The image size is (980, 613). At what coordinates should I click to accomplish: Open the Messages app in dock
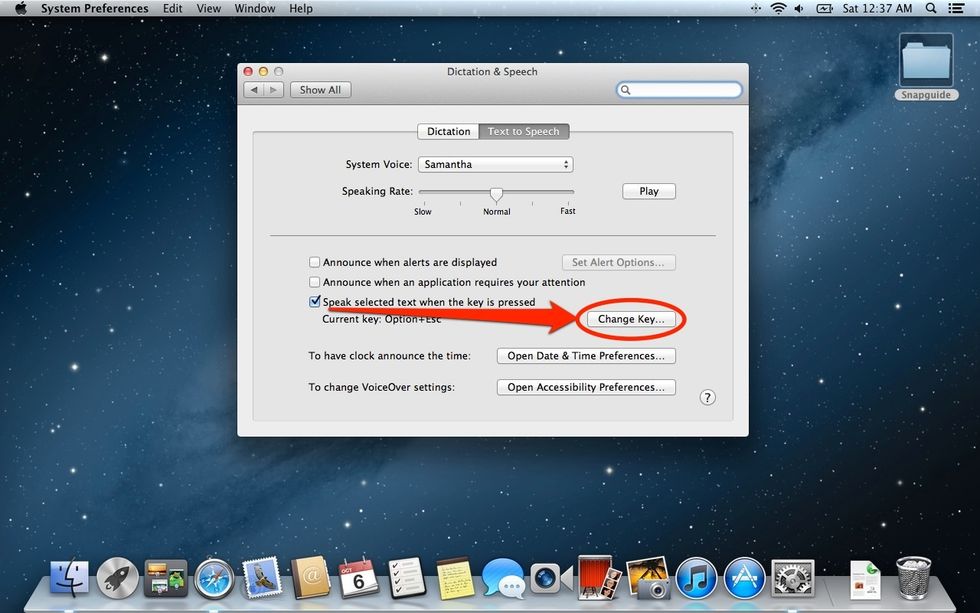tap(502, 577)
